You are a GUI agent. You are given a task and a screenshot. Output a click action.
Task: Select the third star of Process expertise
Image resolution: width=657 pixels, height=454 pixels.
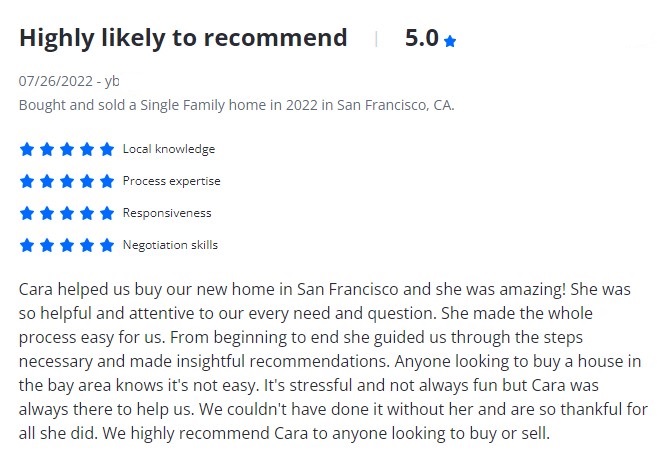pos(67,181)
